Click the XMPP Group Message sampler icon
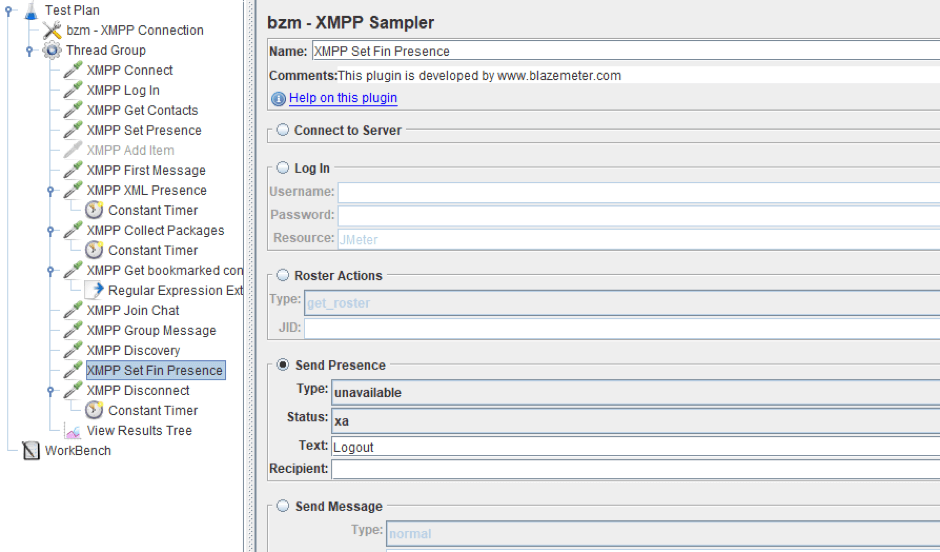Image resolution: width=940 pixels, height=552 pixels. 73,330
